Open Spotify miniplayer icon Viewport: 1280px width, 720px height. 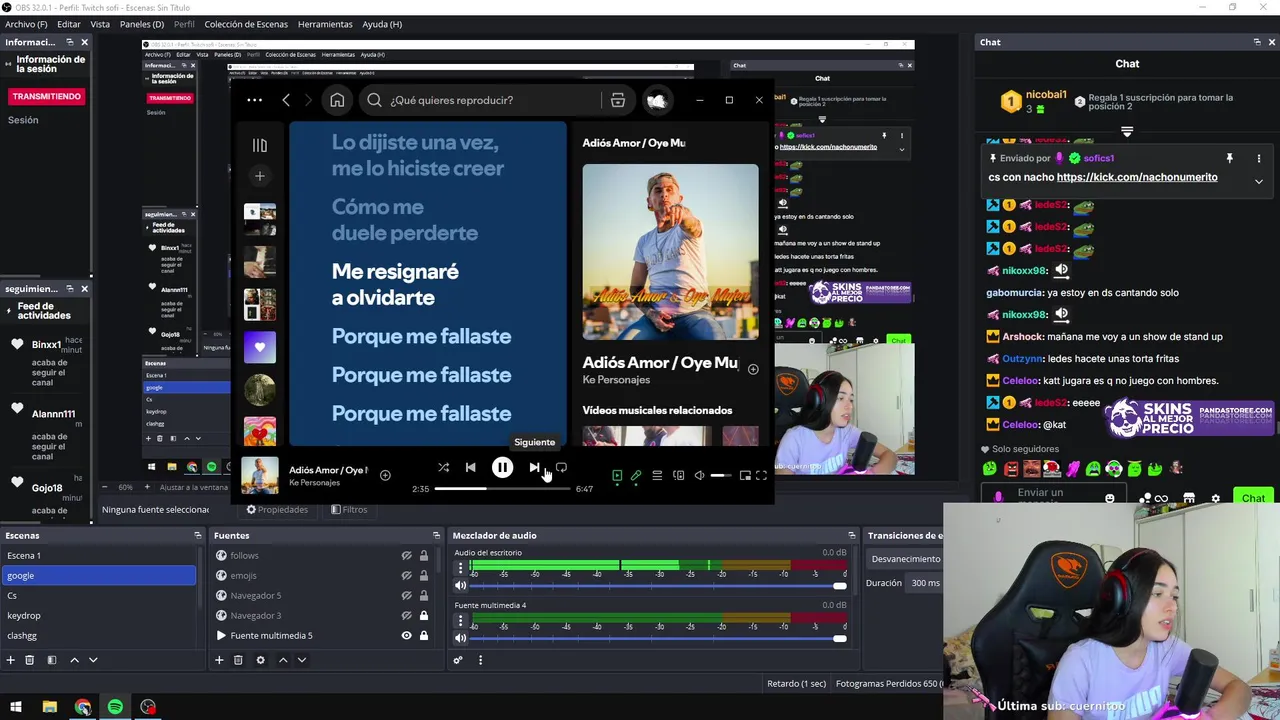[x=745, y=476]
